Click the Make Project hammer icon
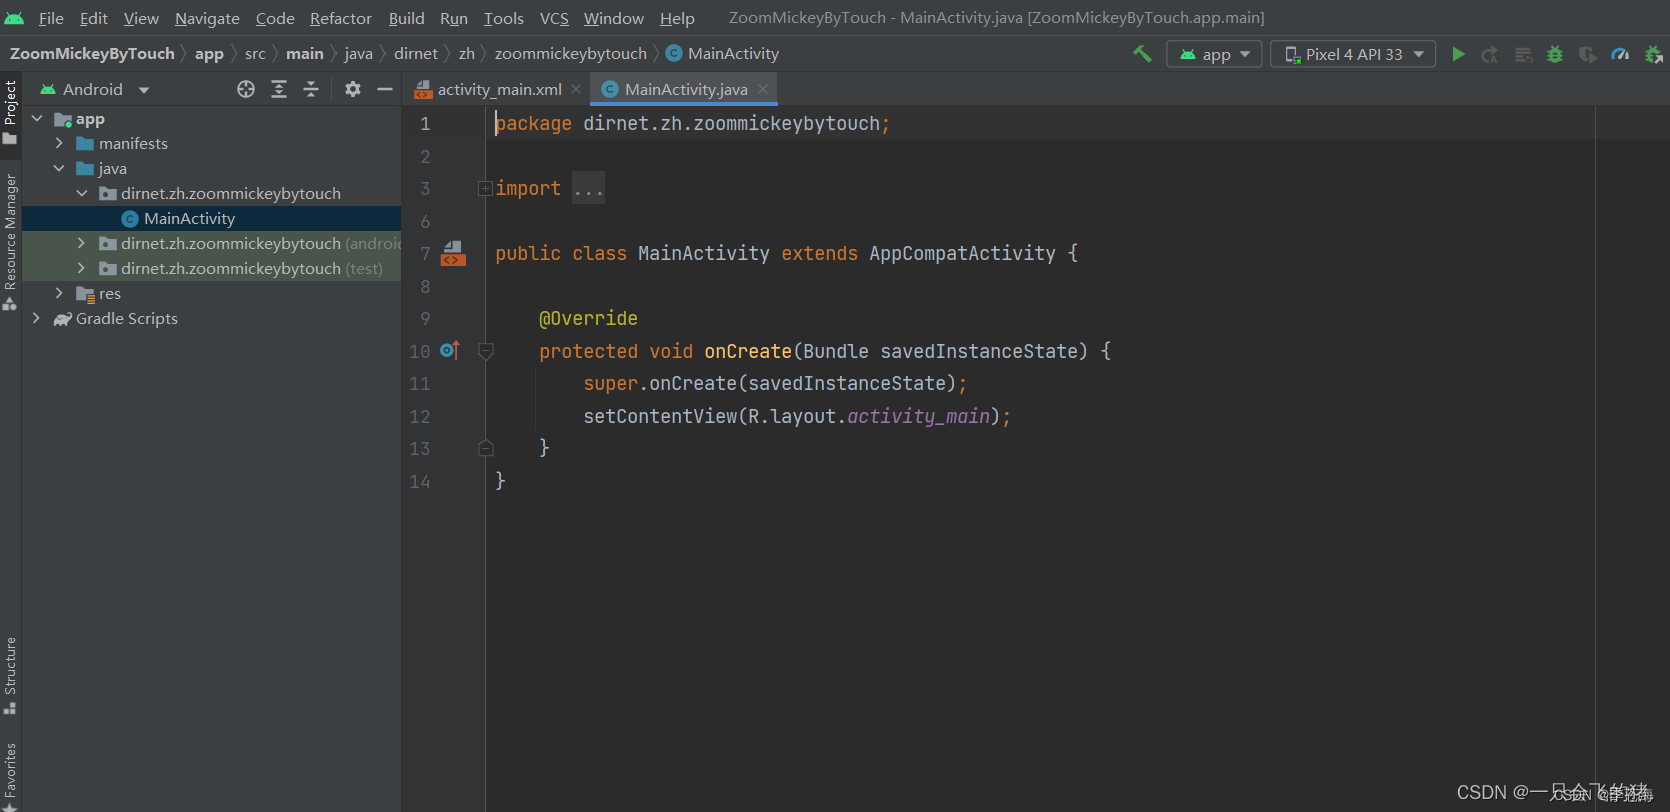The height and width of the screenshot is (812, 1670). point(1142,54)
